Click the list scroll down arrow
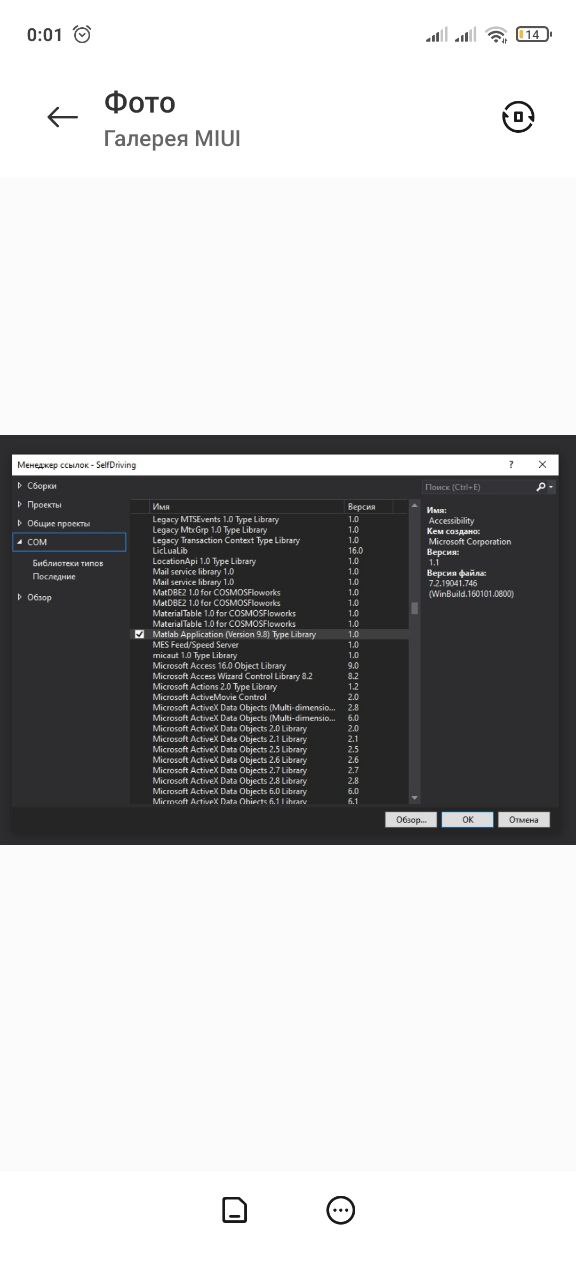Image resolution: width=576 pixels, height=1280 pixels. 415,798
